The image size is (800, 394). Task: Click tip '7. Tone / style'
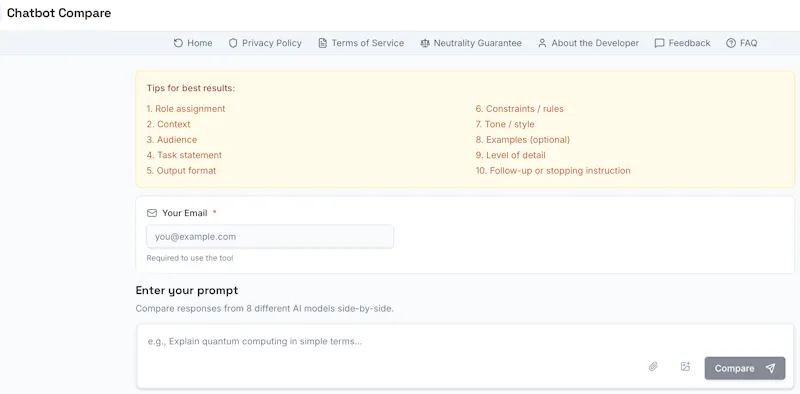[x=505, y=124]
